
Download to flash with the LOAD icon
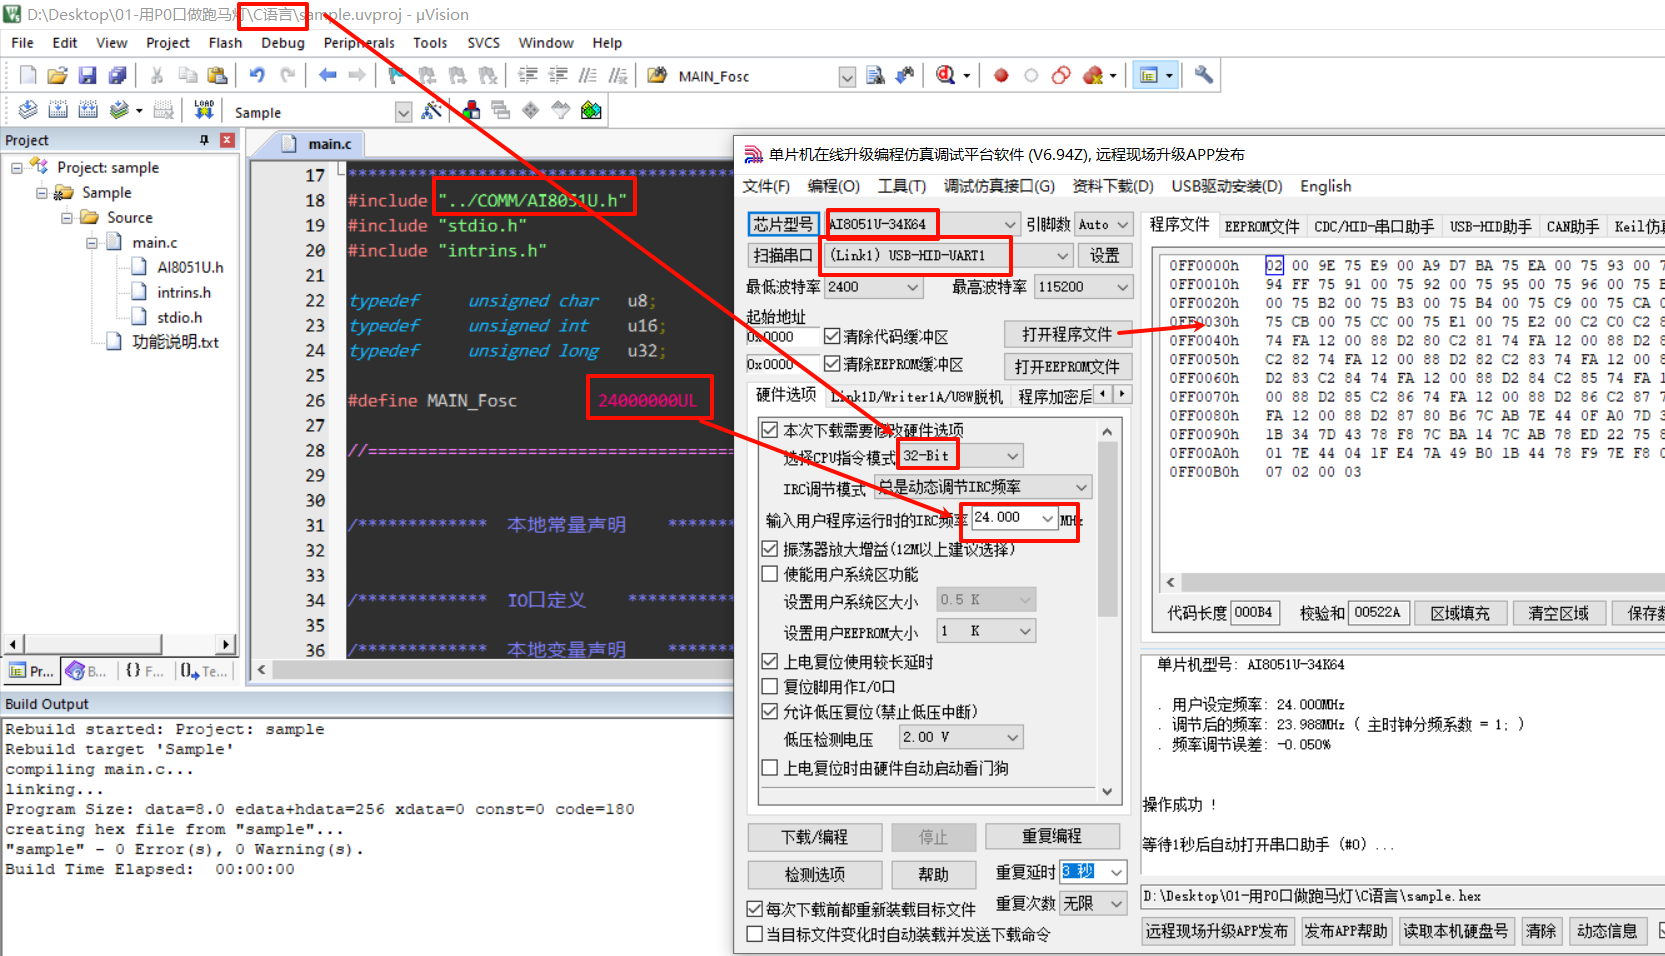coord(204,110)
